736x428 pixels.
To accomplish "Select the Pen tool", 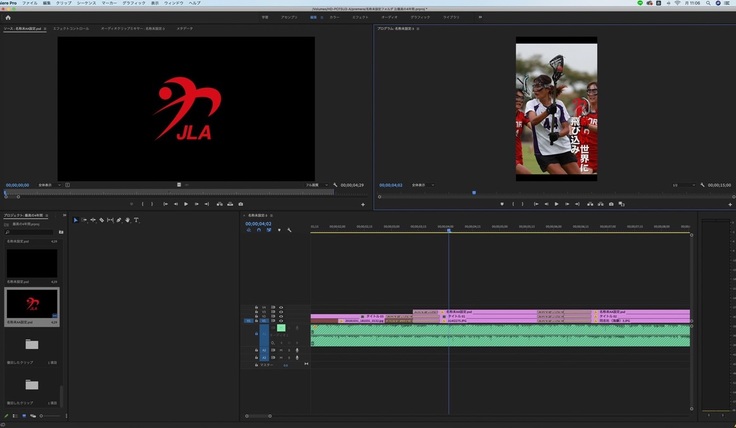I will (118, 219).
